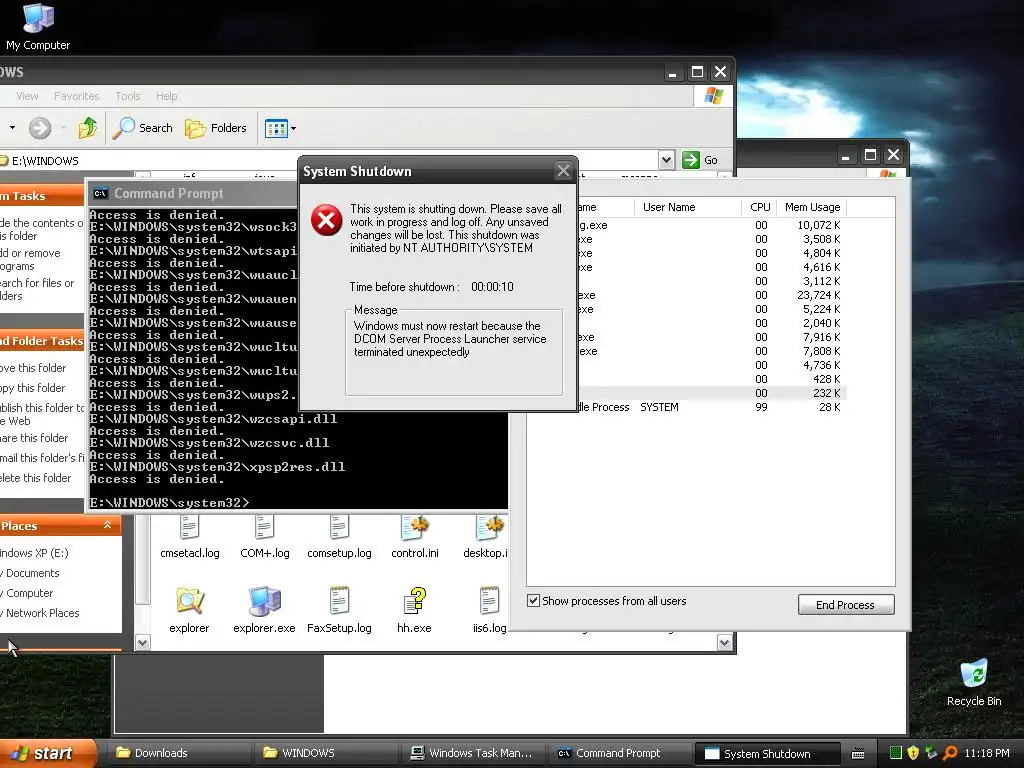
Task: Toggle Show processes from all users
Action: [534, 601]
